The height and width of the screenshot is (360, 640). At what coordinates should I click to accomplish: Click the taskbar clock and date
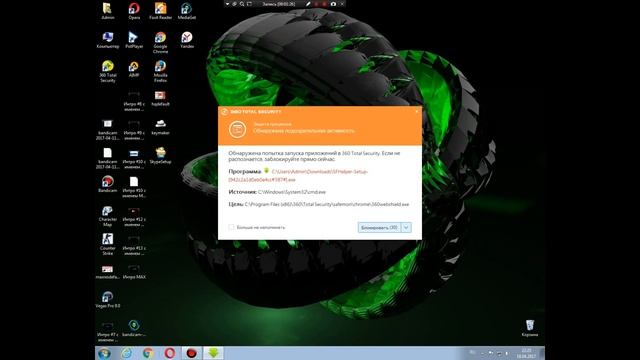527,353
